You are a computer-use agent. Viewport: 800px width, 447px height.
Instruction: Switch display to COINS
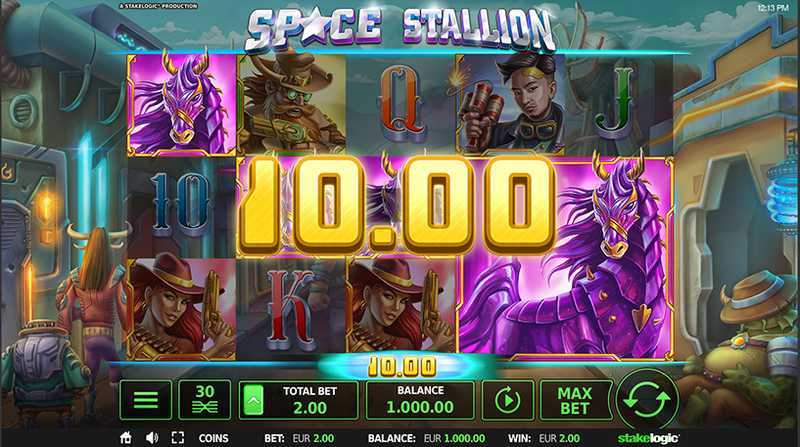click(213, 438)
